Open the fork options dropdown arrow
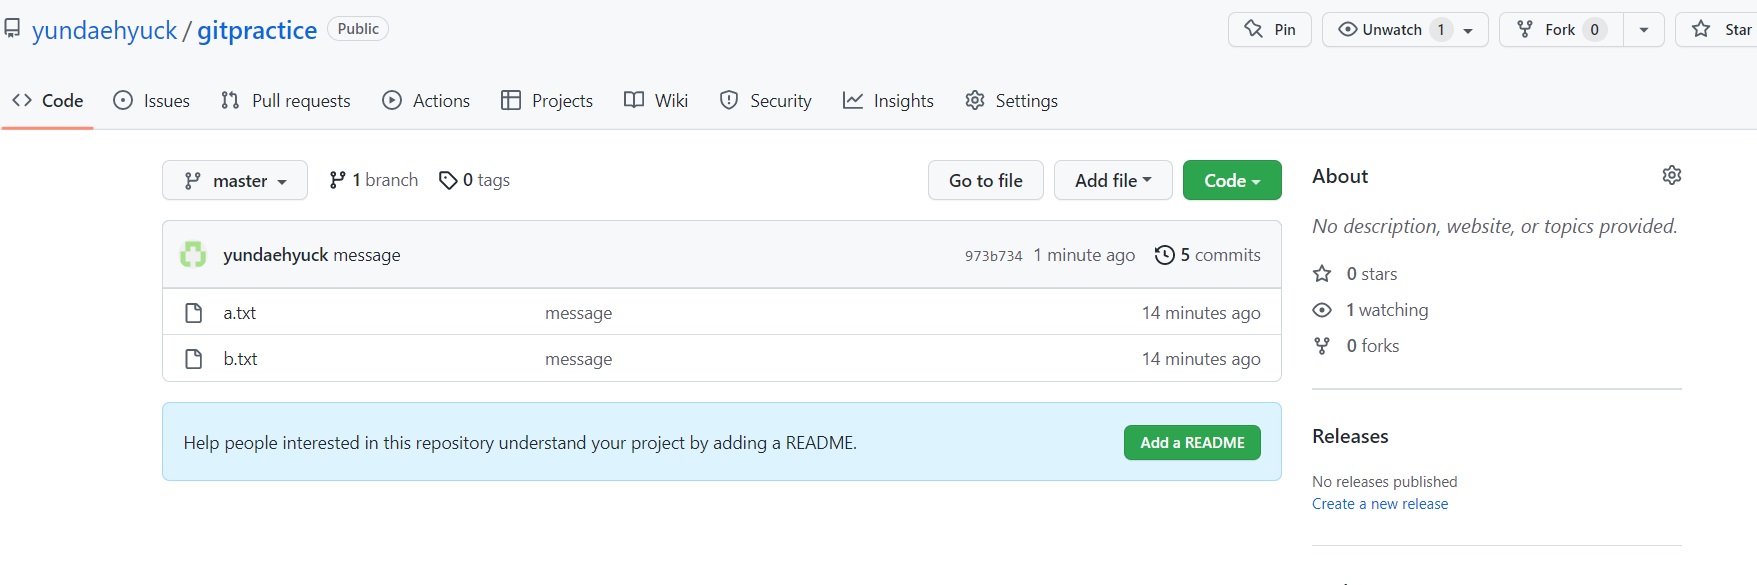1757x585 pixels. click(x=1643, y=30)
